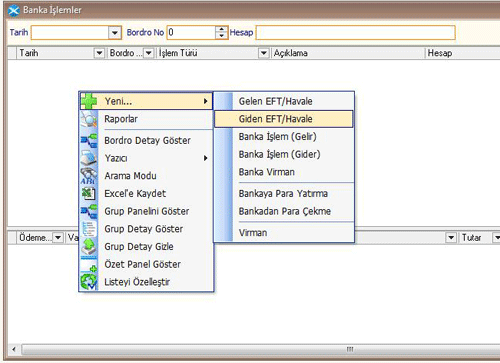Choose Banka İşlem (Gider)
500x363 pixels.
(x=284, y=154)
